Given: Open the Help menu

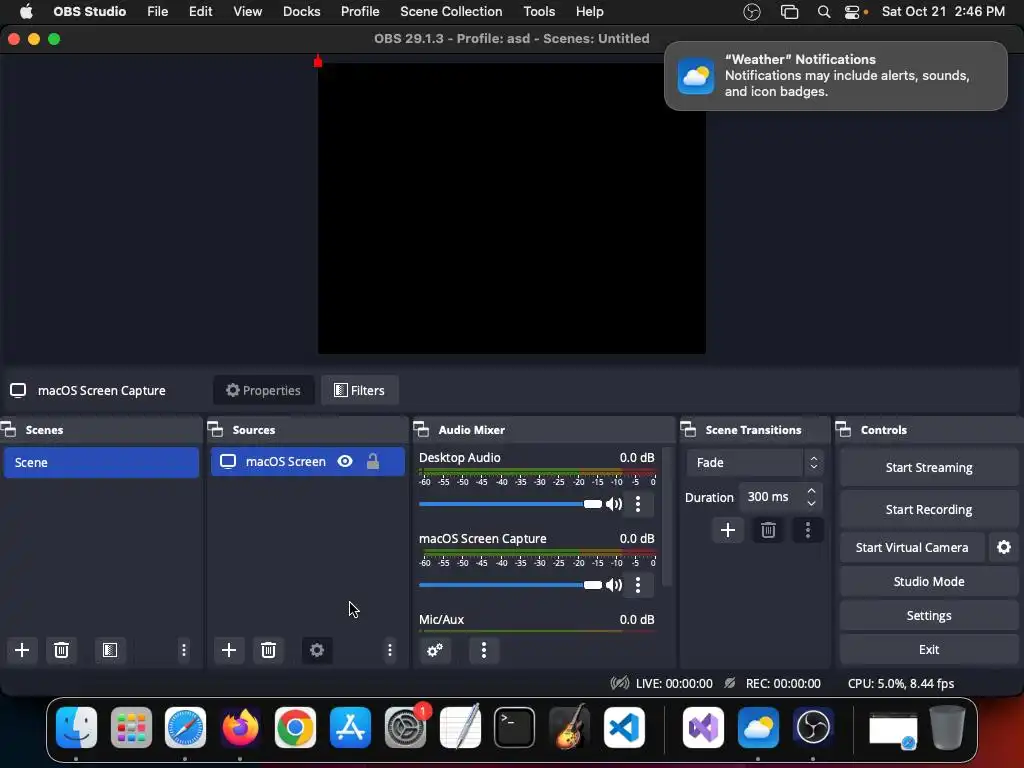Looking at the screenshot, I should [x=589, y=12].
